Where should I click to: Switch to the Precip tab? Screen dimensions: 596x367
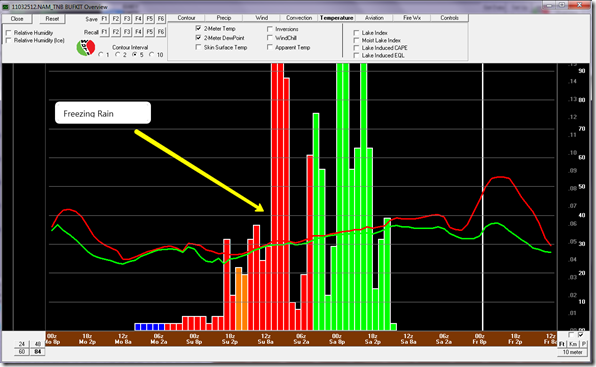point(224,18)
